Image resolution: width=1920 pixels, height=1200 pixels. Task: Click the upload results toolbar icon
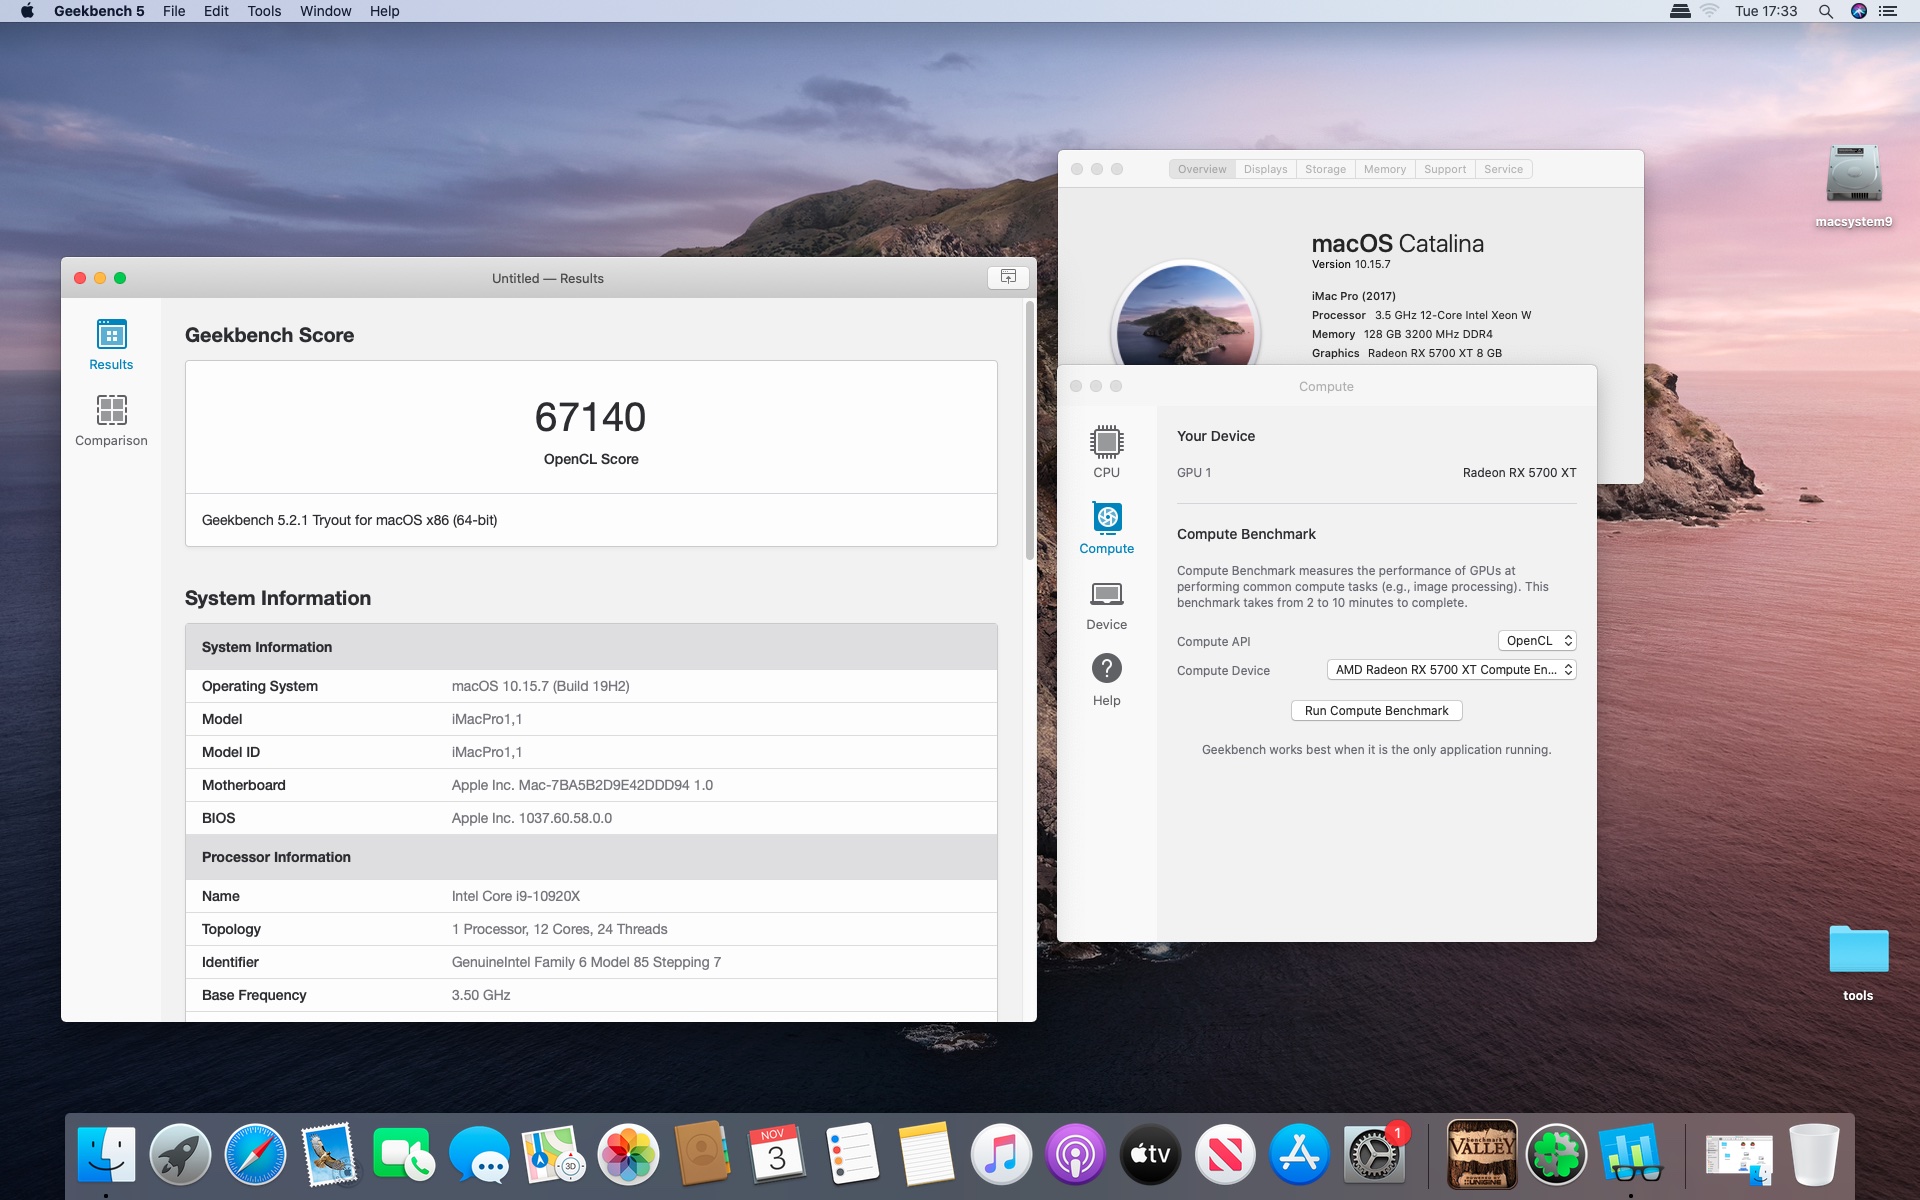tap(1007, 277)
